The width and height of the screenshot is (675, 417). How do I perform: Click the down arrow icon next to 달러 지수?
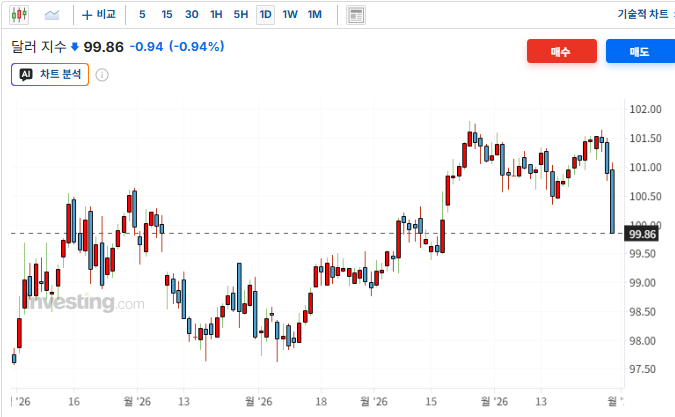74,46
